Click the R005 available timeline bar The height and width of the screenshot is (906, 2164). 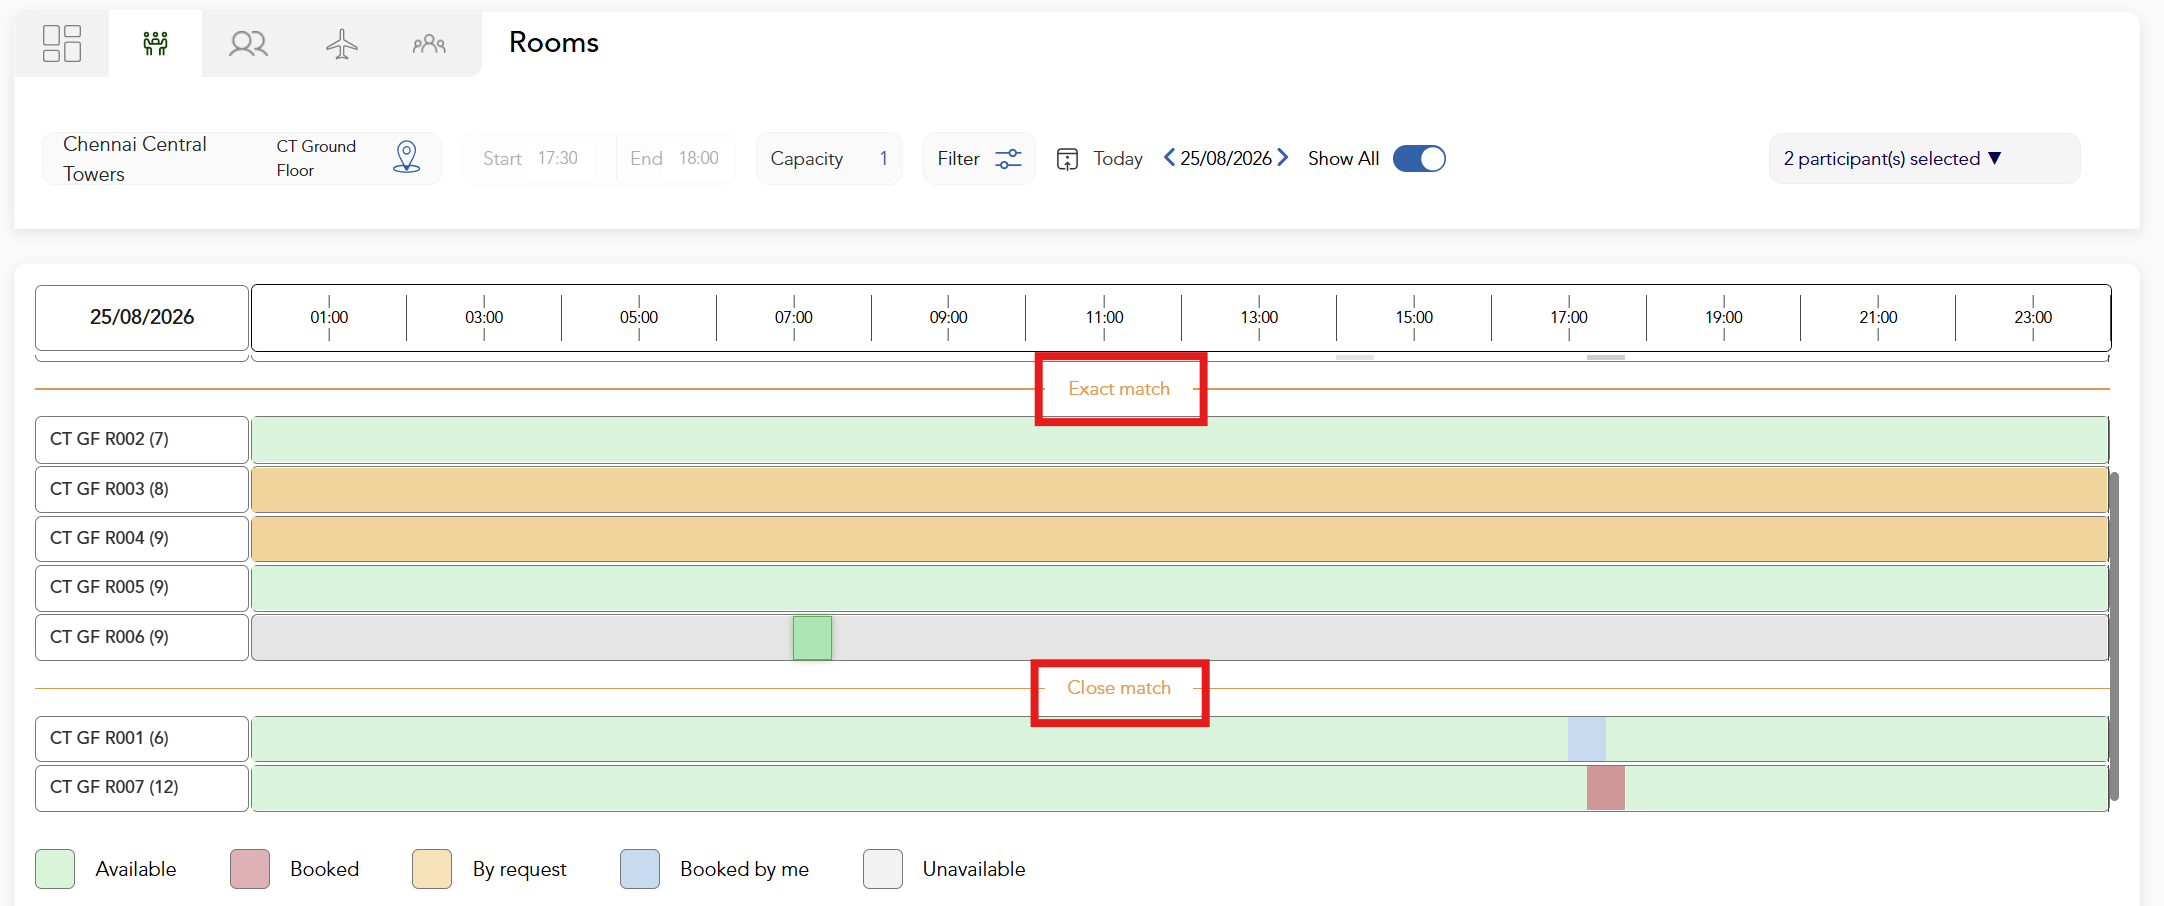(1180, 588)
